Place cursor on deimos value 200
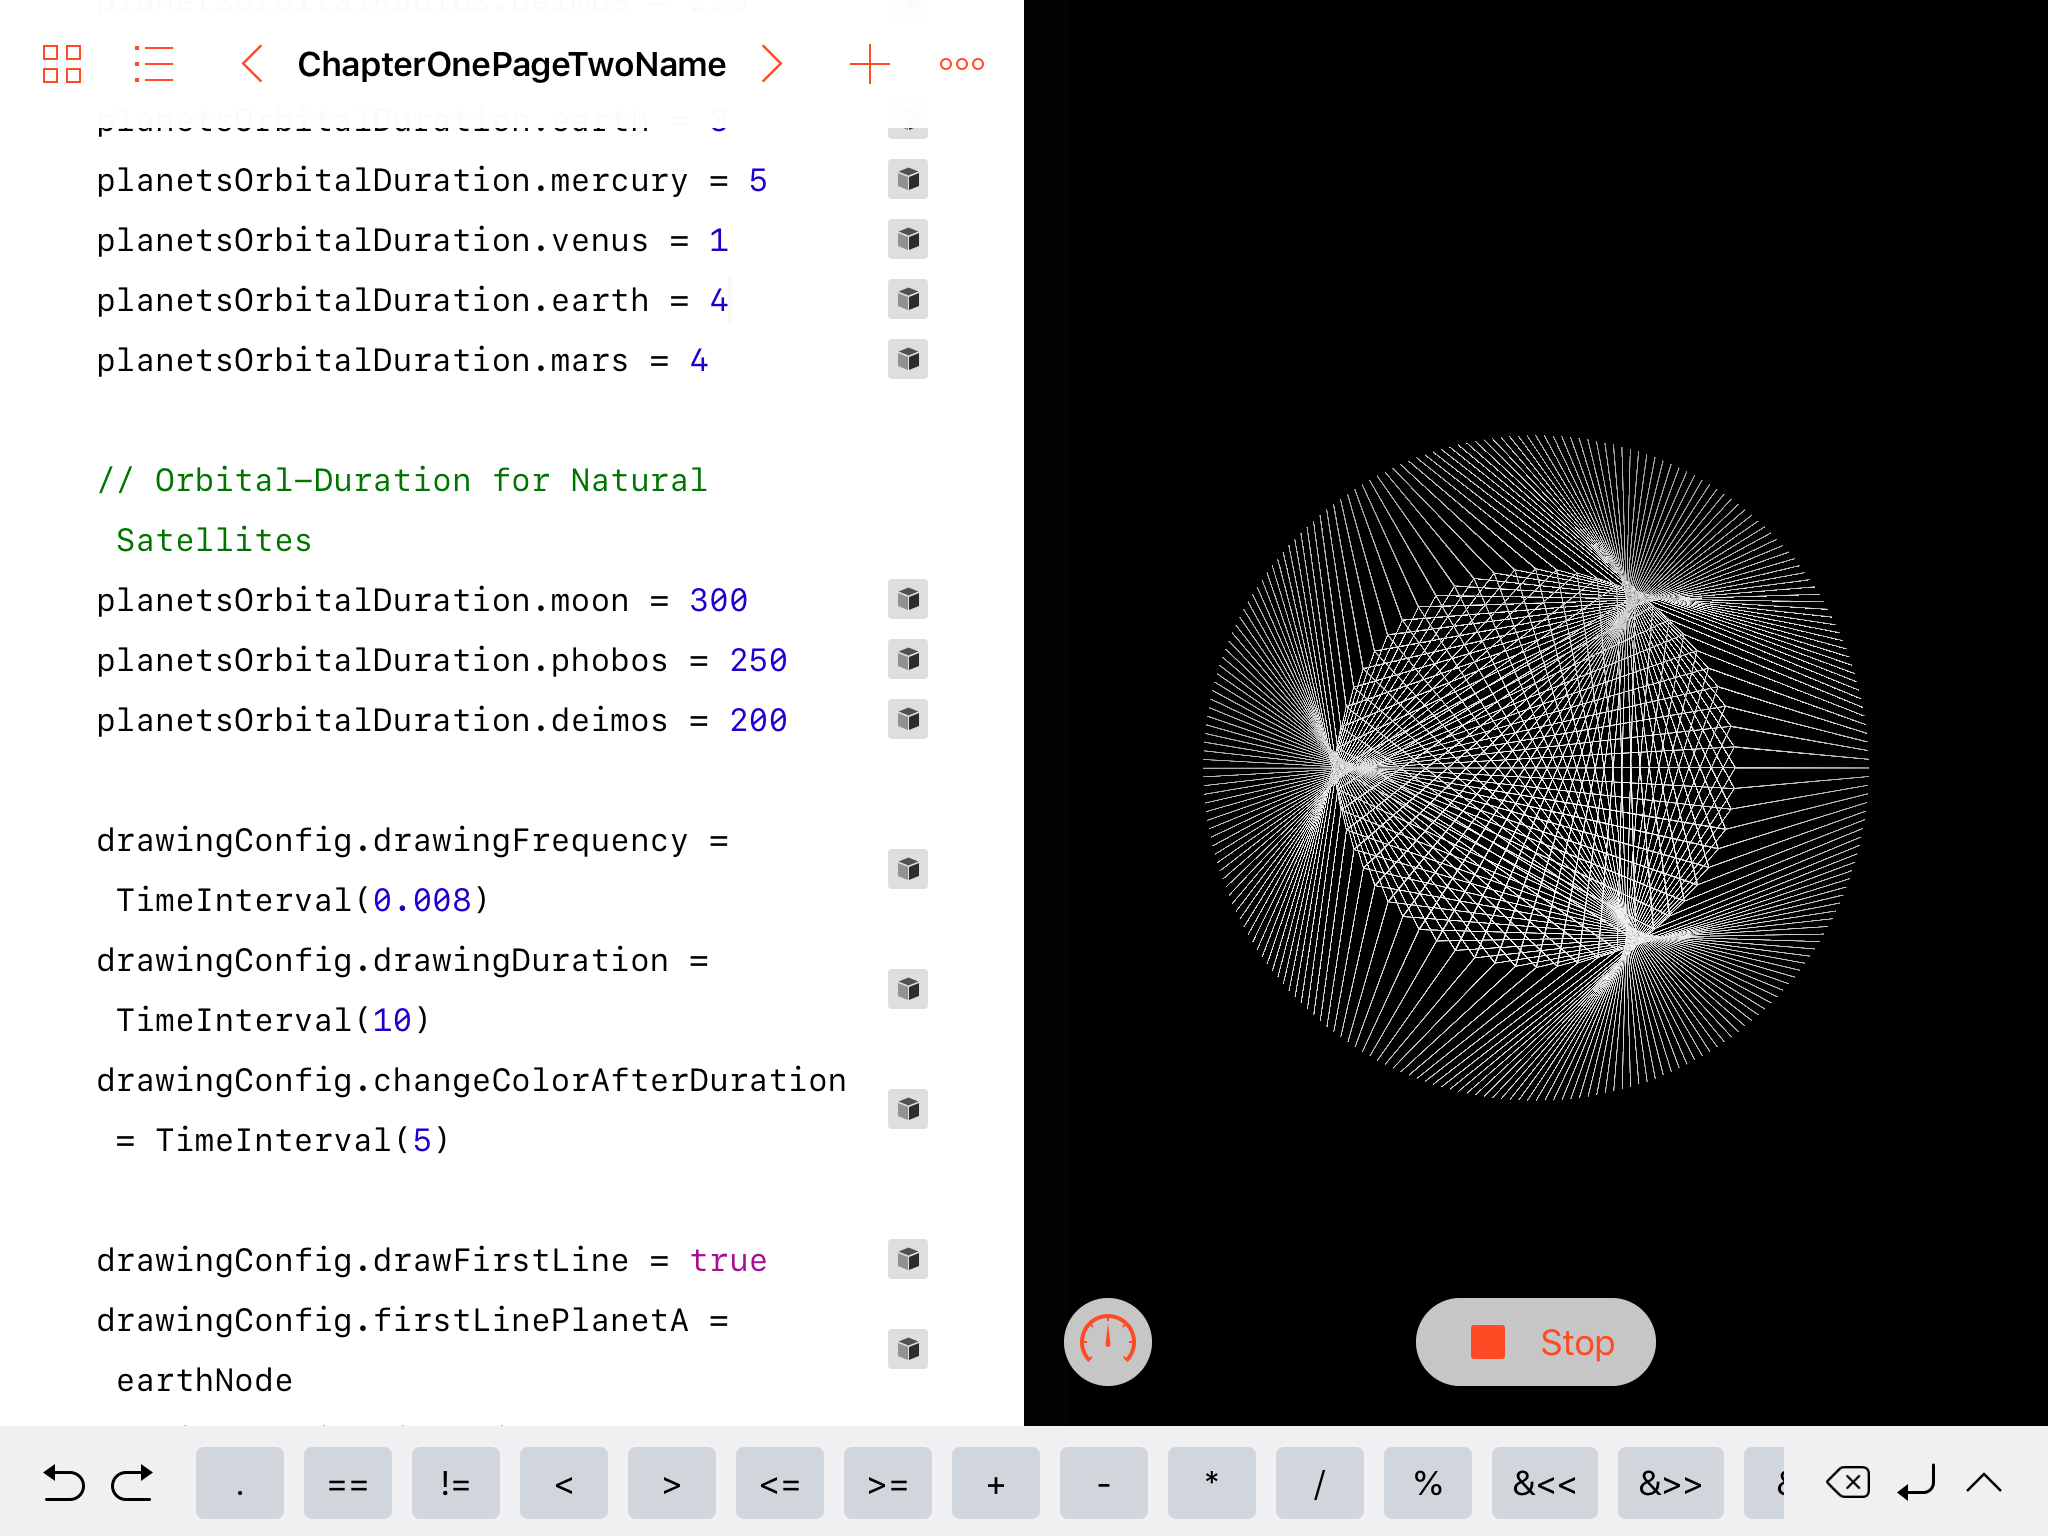Viewport: 2048px width, 1536px height. coord(758,720)
